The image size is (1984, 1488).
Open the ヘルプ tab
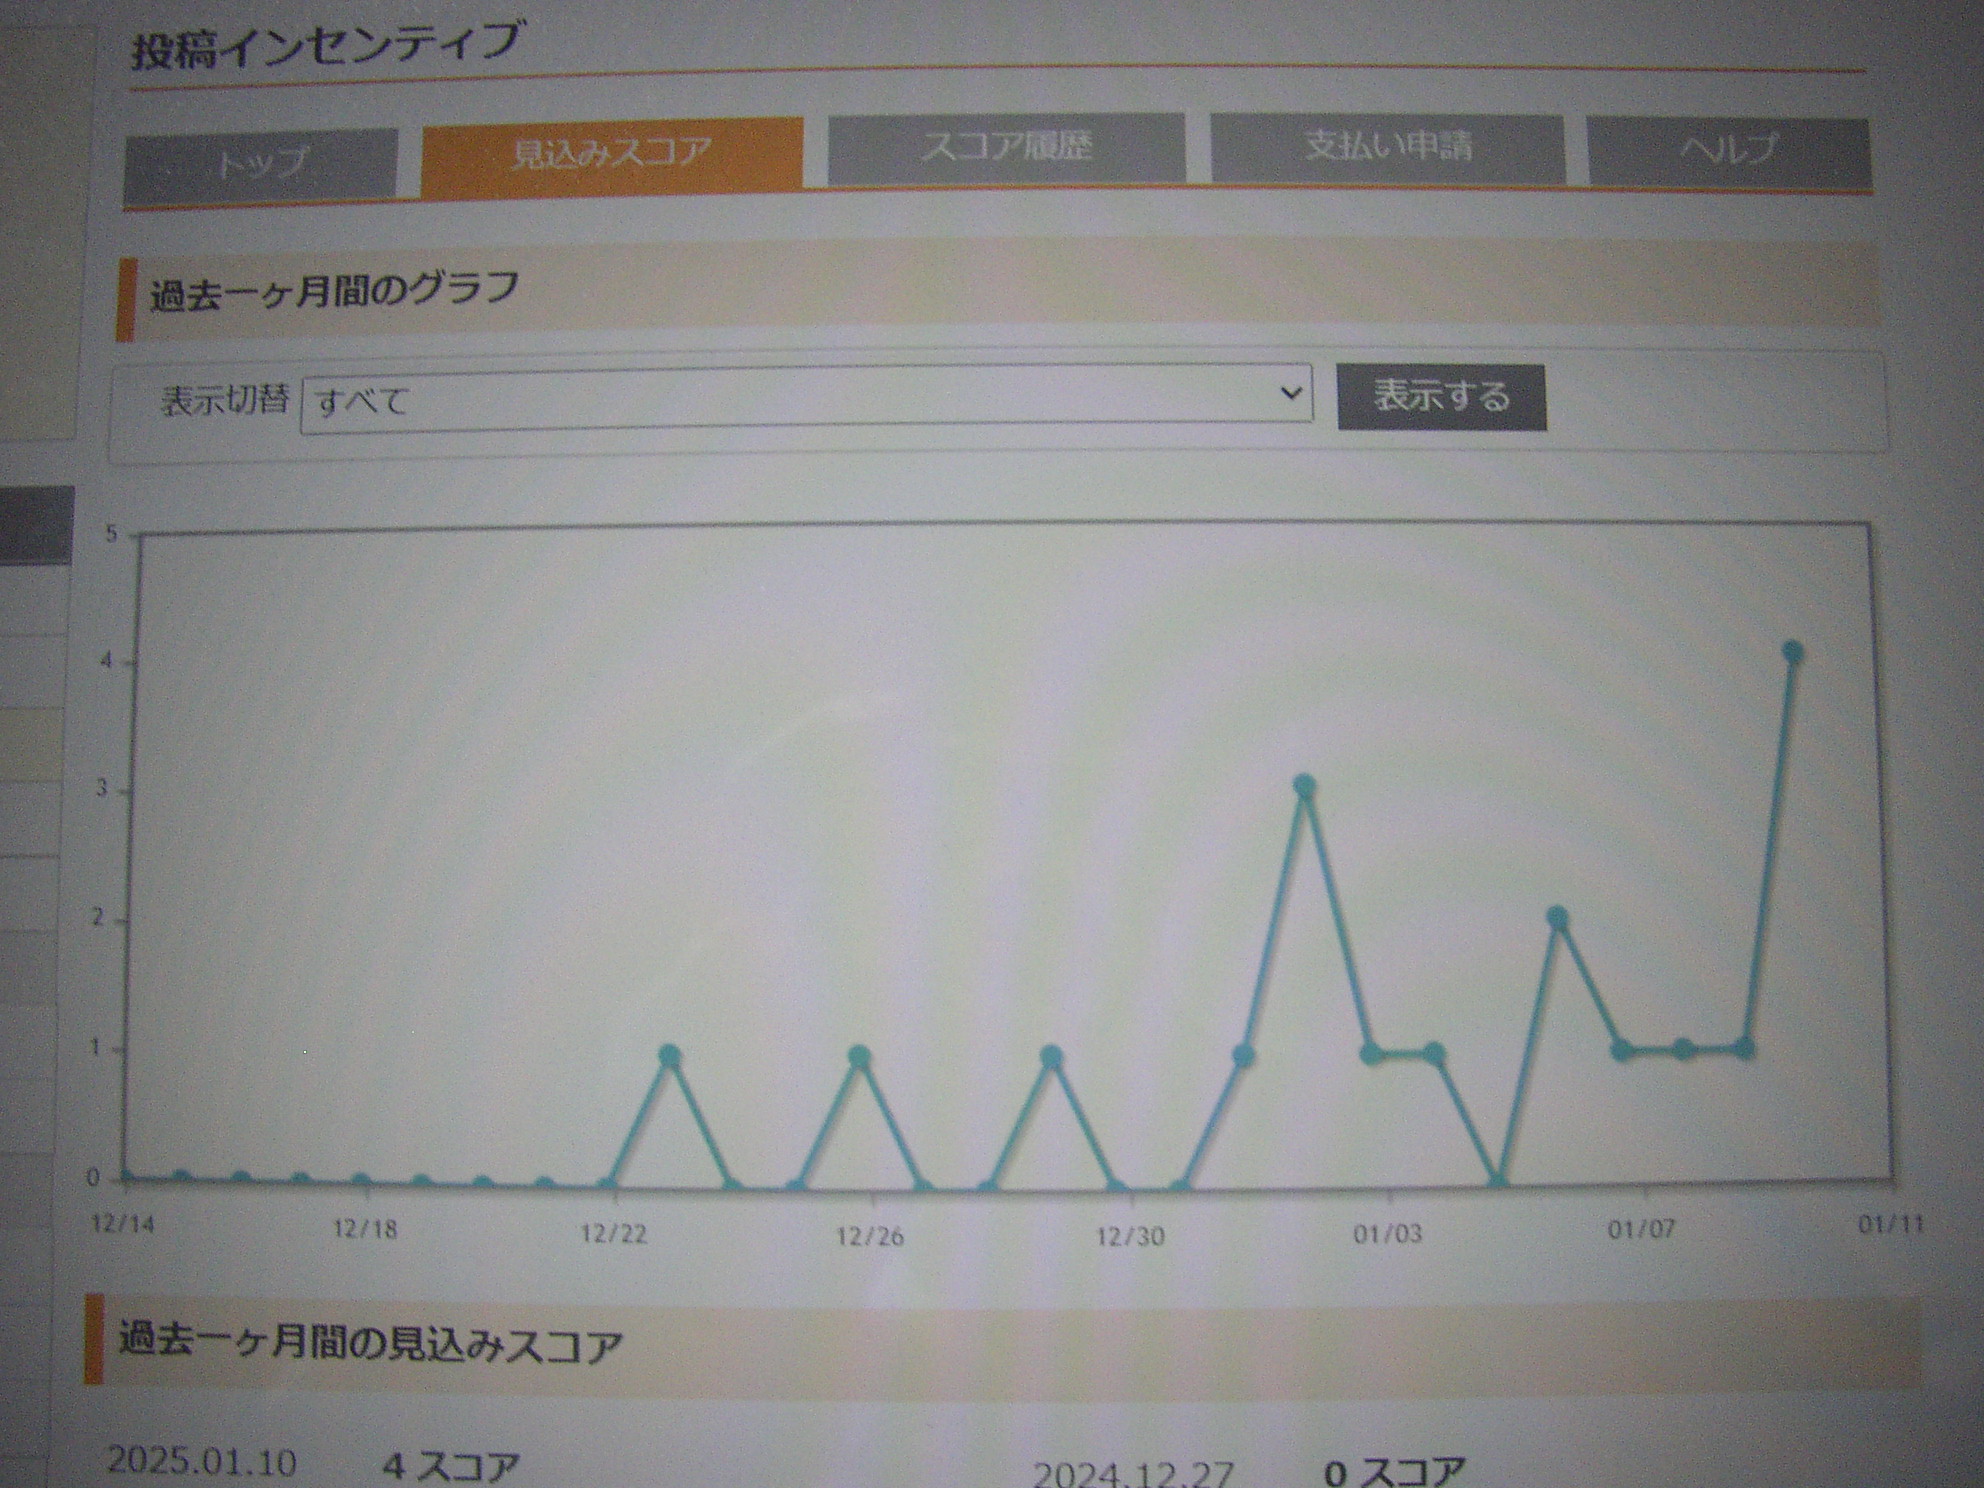1728,150
